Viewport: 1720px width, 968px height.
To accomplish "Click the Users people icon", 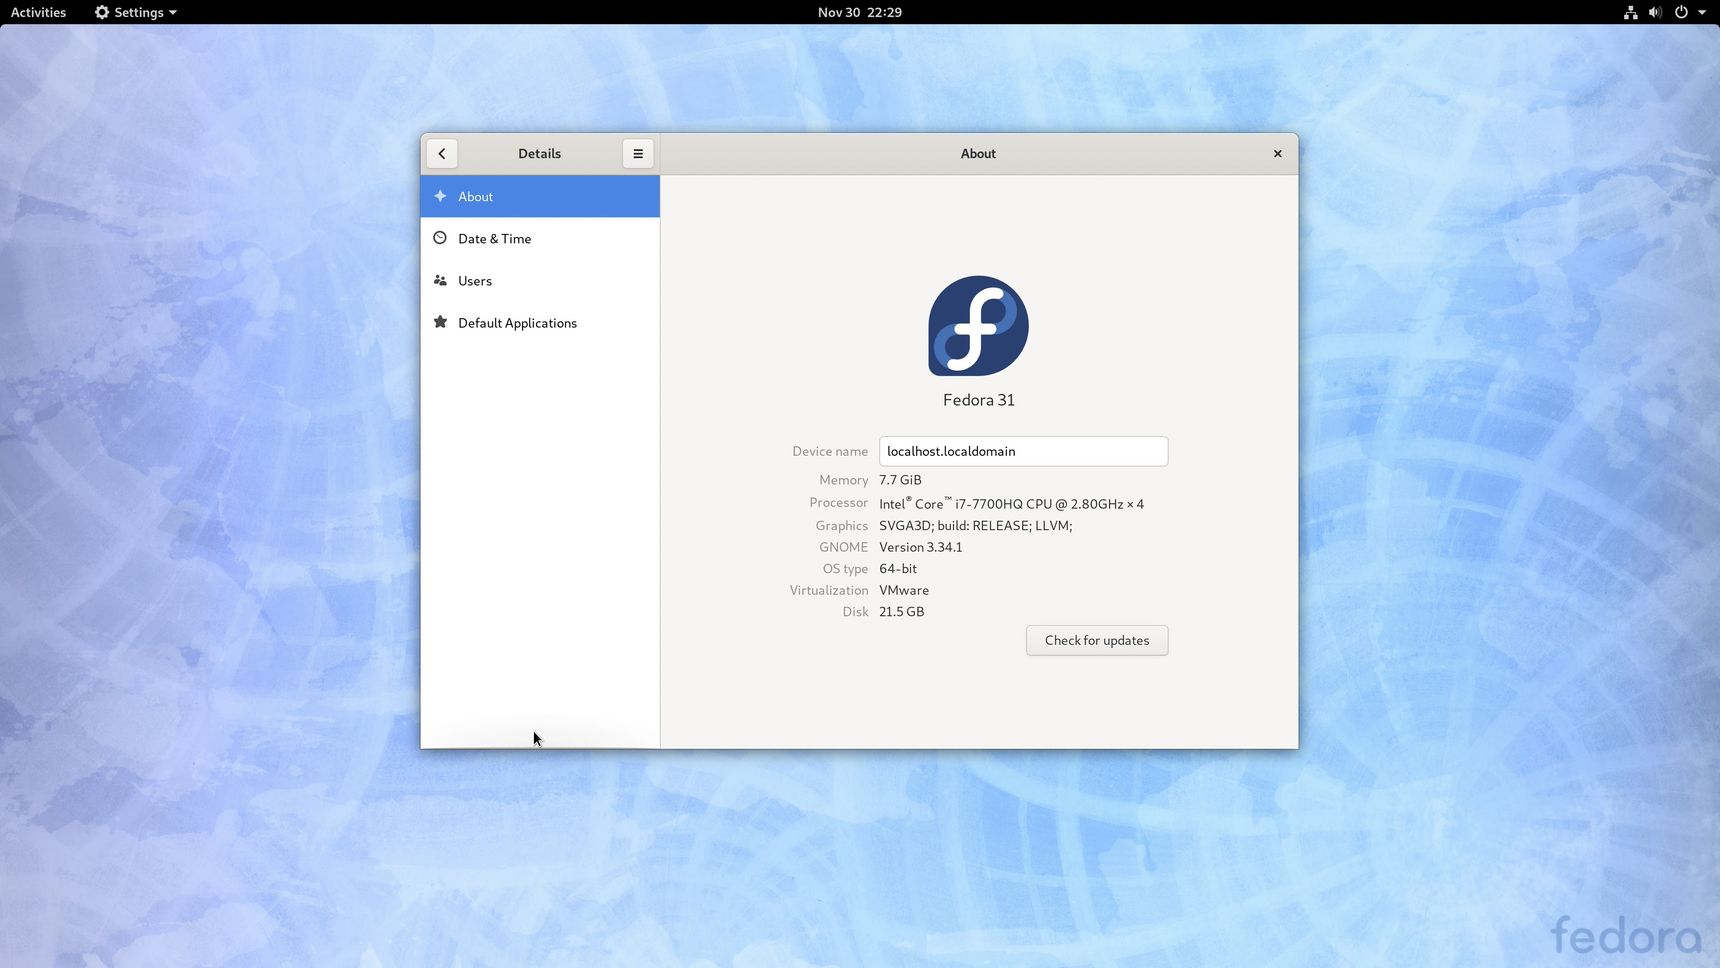I will [440, 280].
